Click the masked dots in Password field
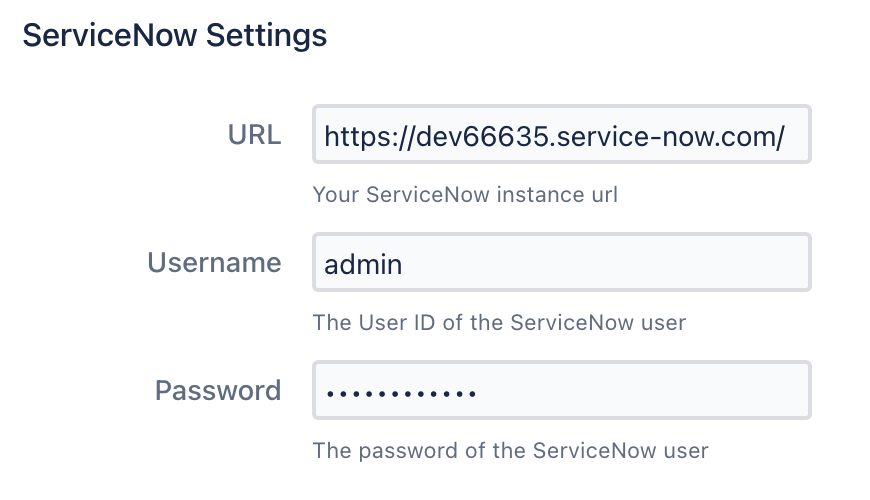Image resolution: width=870 pixels, height=500 pixels. [400, 391]
